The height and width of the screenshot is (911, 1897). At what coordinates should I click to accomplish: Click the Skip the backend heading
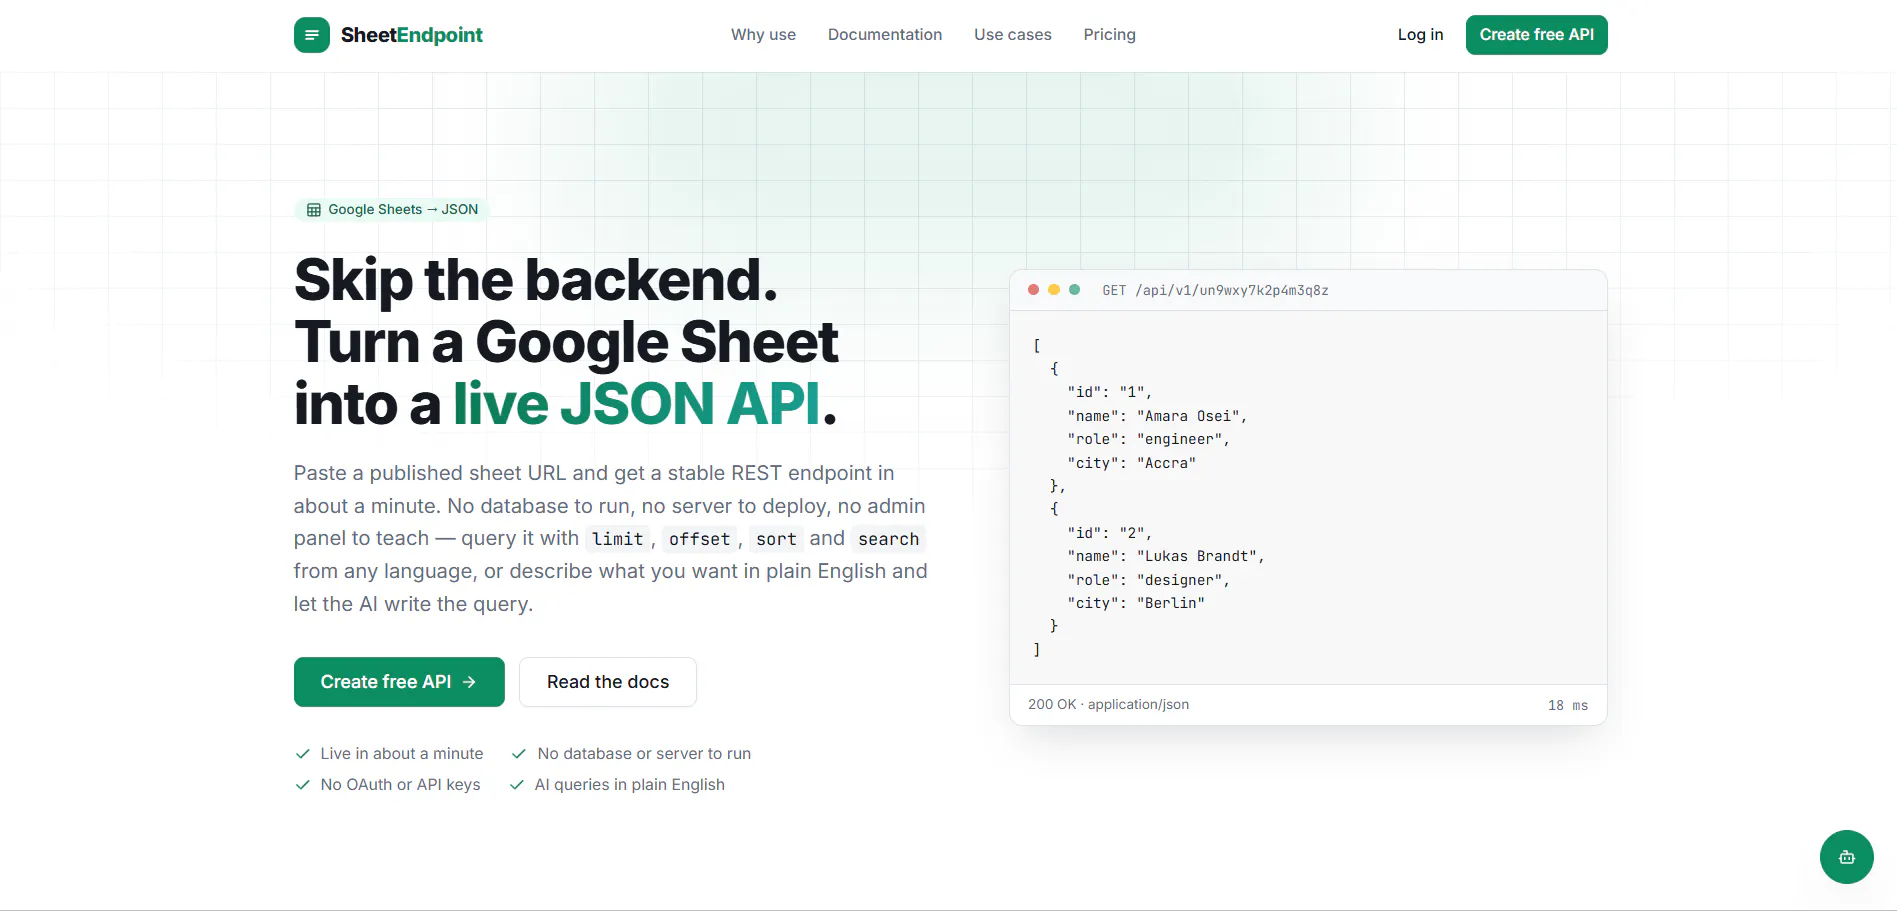536,280
